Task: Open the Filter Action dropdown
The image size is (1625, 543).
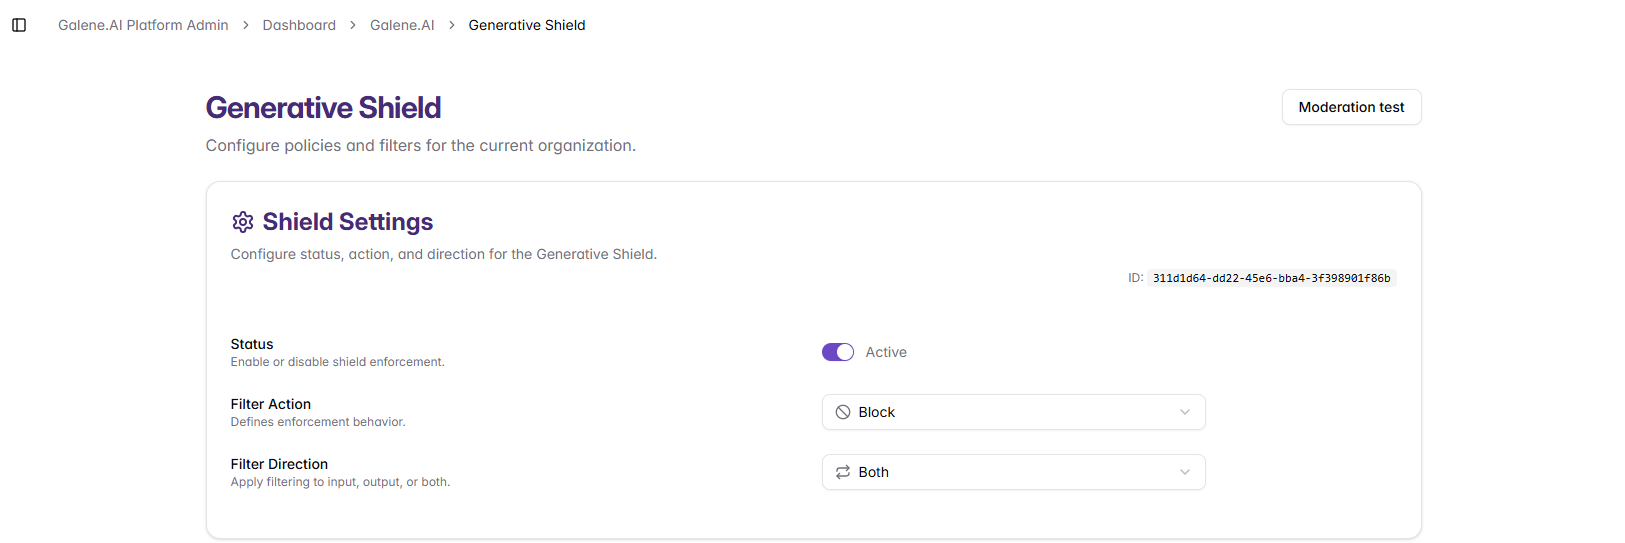Action: pyautogui.click(x=1013, y=412)
